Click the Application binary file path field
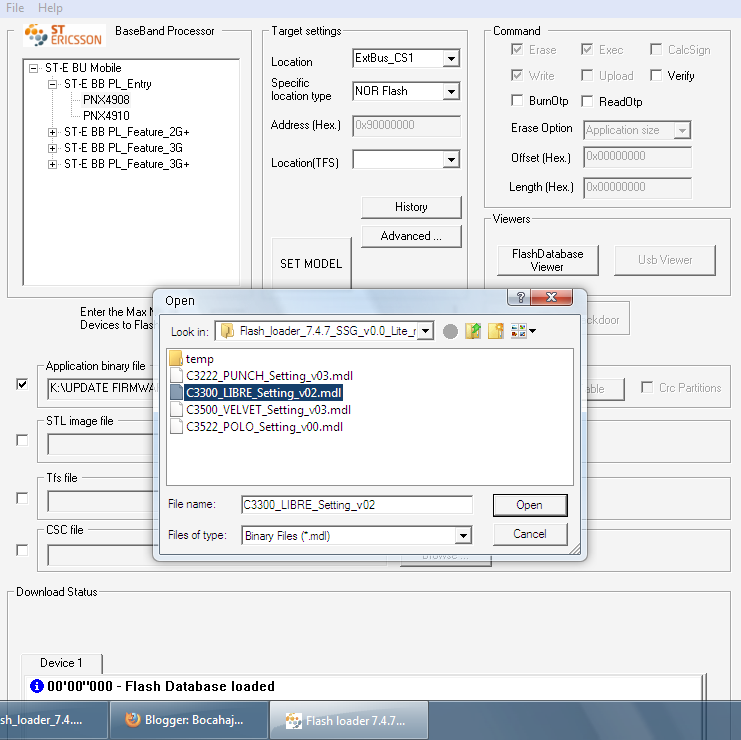The height and width of the screenshot is (740, 741). click(102, 388)
